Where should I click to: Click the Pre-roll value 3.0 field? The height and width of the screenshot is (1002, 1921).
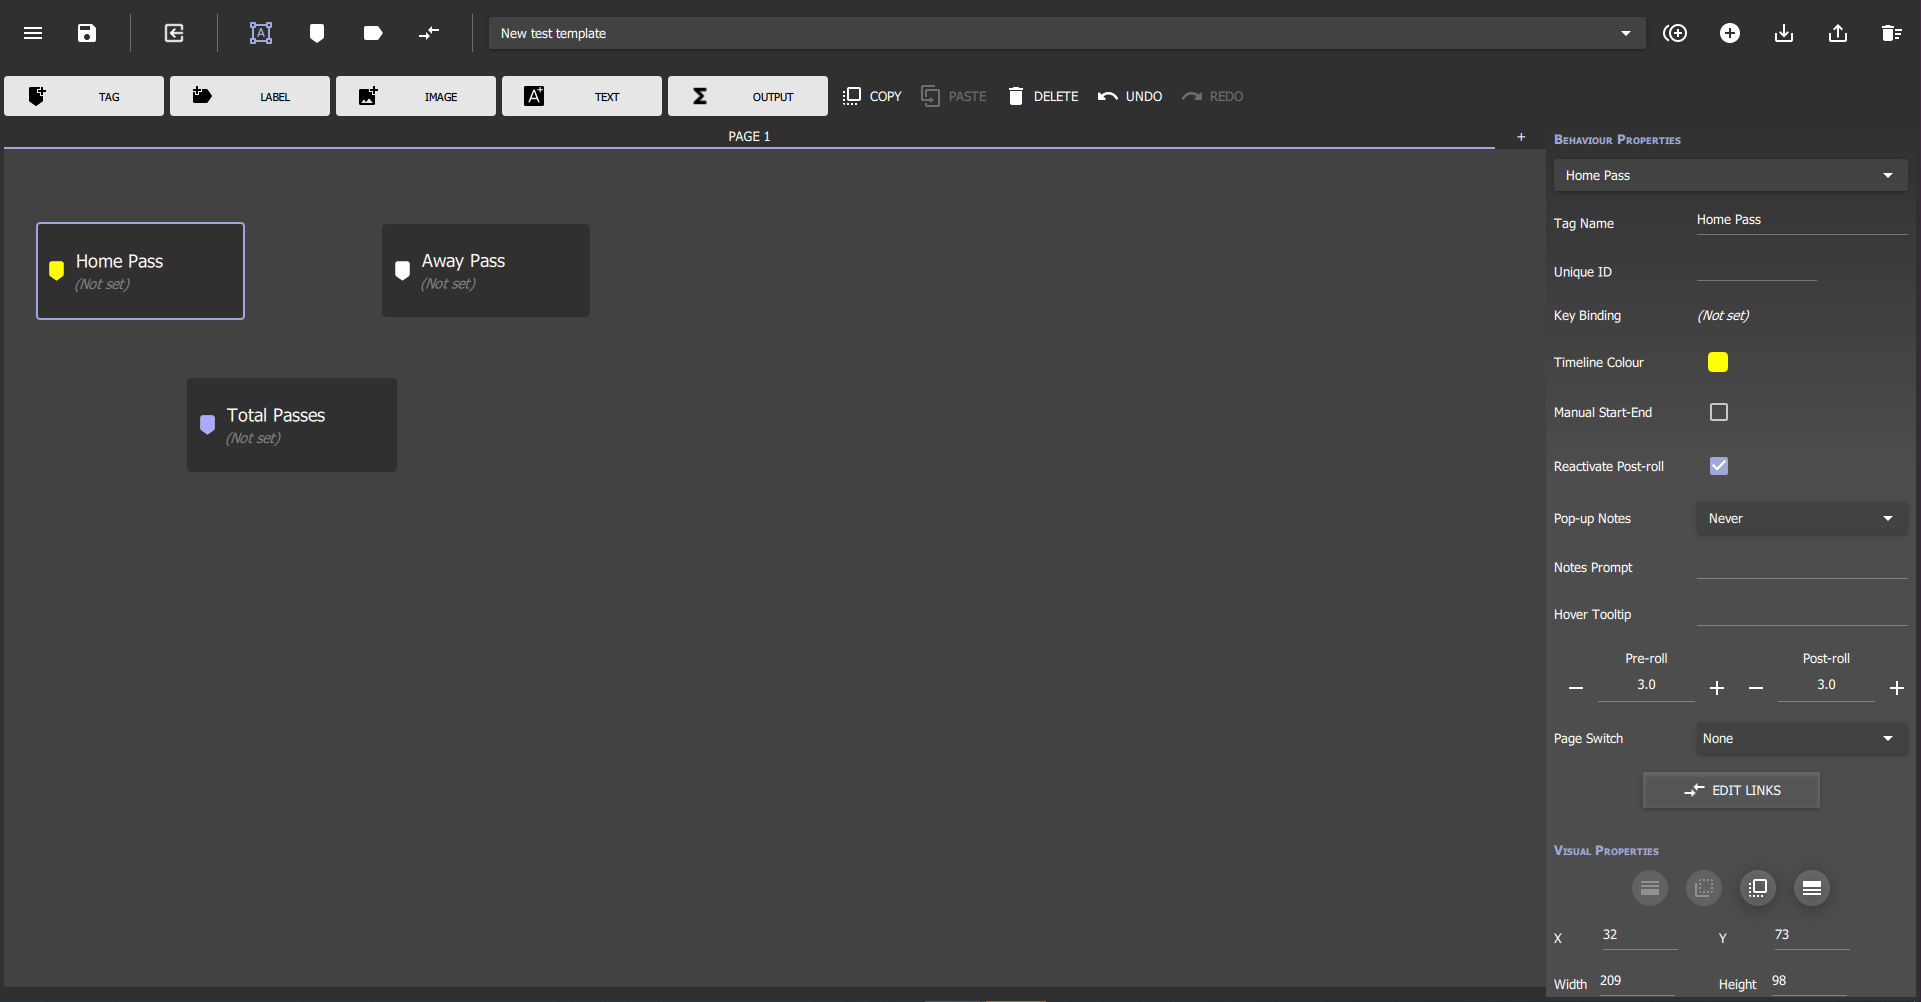tap(1646, 686)
